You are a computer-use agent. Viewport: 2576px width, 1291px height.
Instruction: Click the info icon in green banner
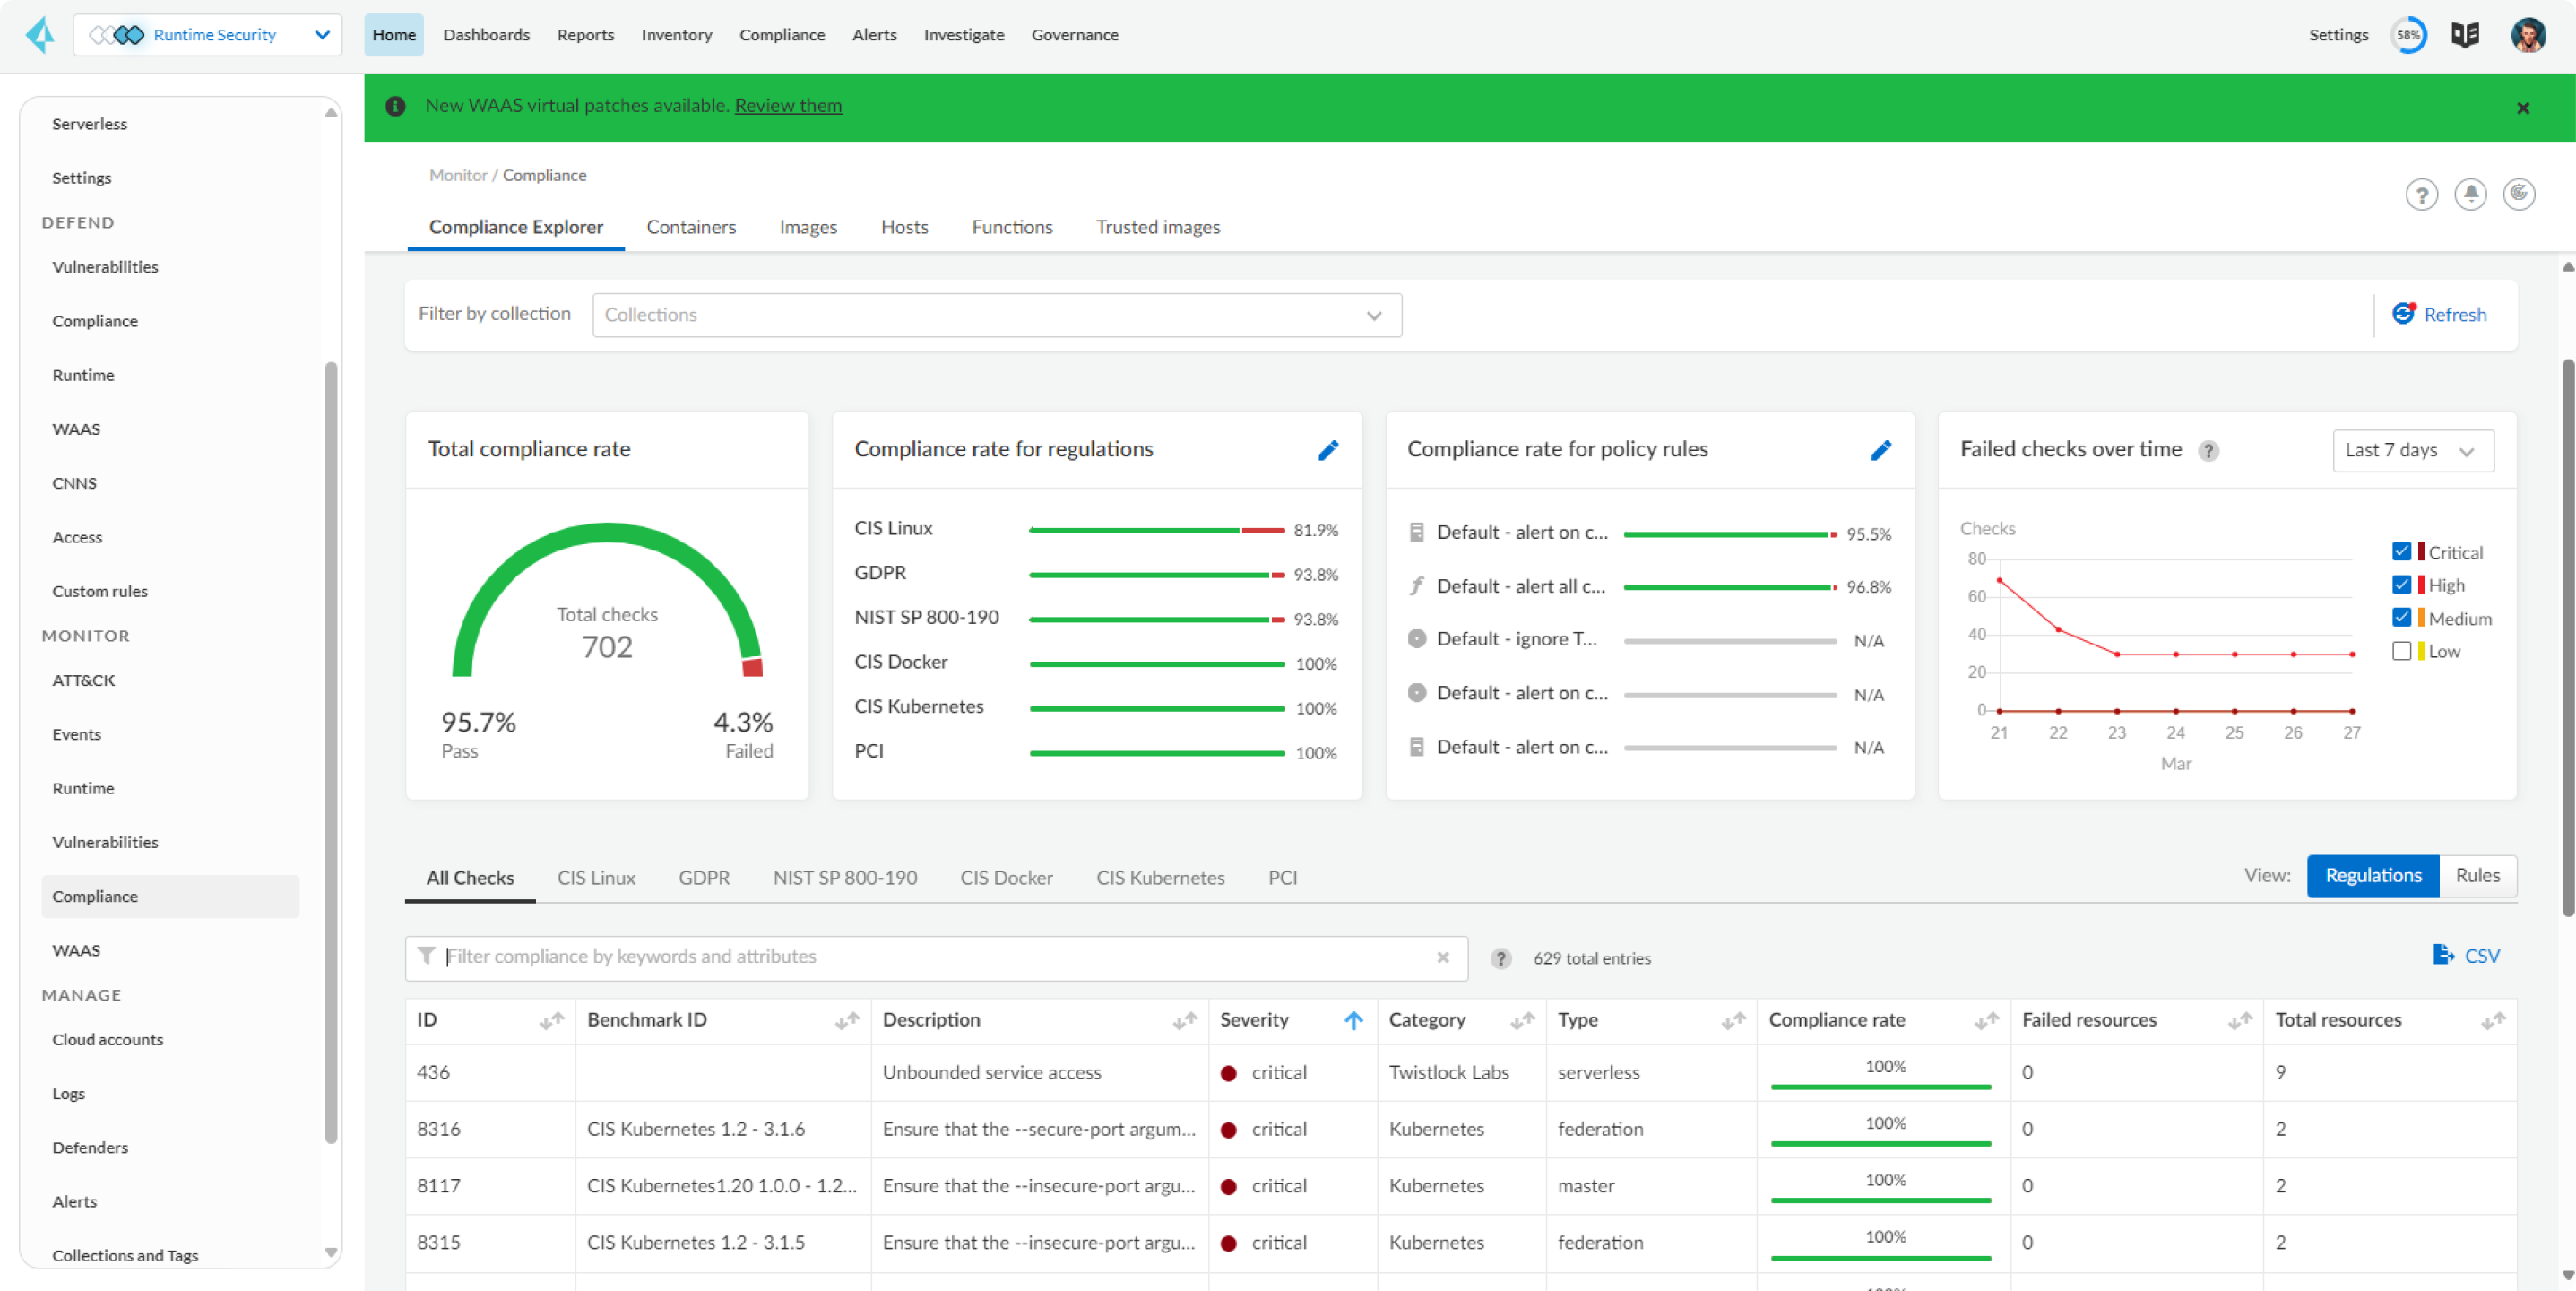pos(395,106)
